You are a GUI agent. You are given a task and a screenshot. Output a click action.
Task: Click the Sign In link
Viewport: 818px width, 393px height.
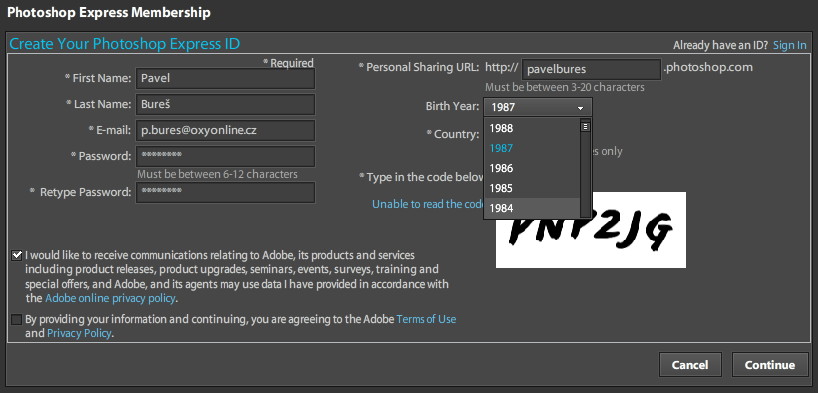click(789, 45)
